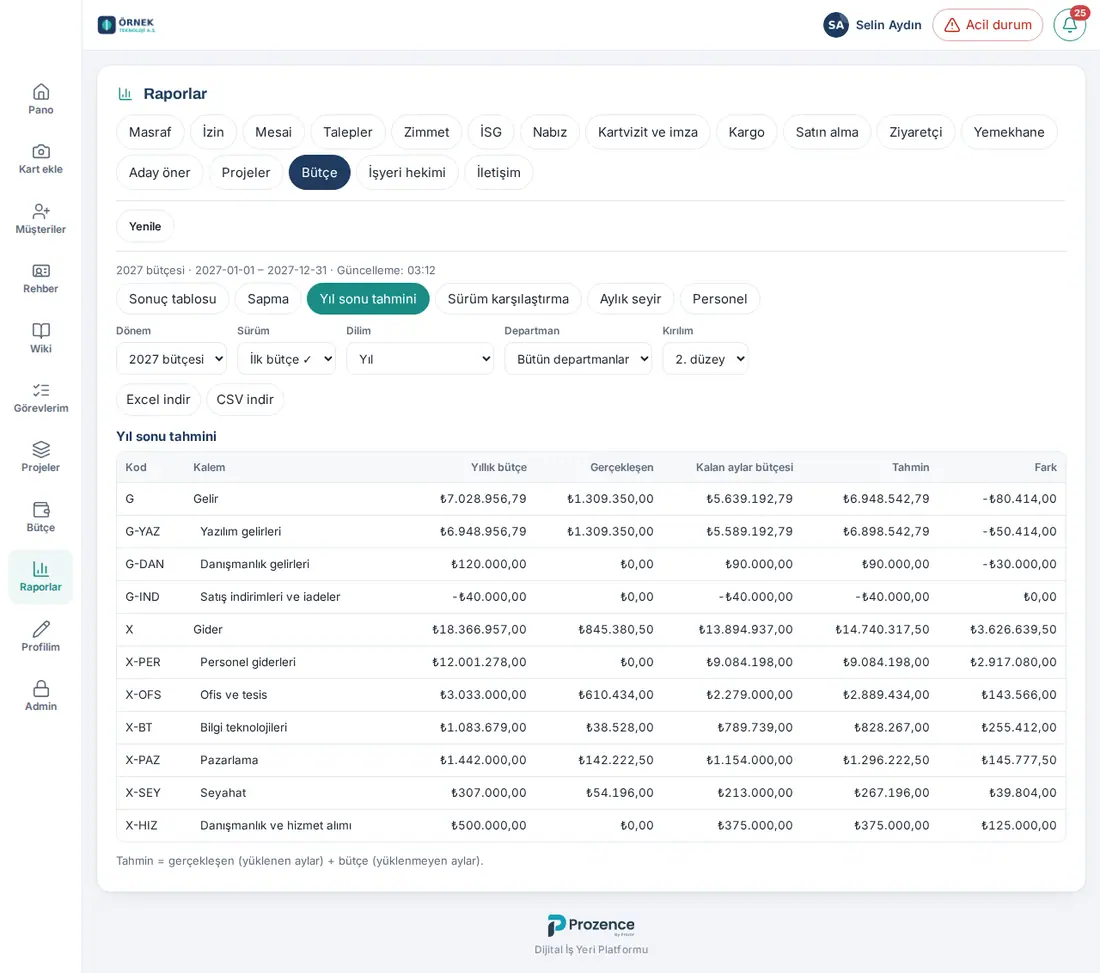This screenshot has height=973, width=1100.
Task: Click the Kart ekle camera icon
Action: (41, 152)
